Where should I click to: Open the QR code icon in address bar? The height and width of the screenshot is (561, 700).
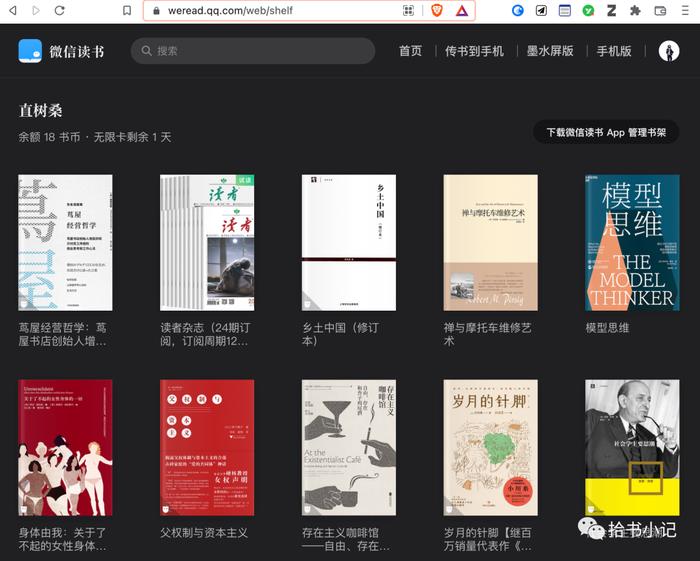click(408, 10)
